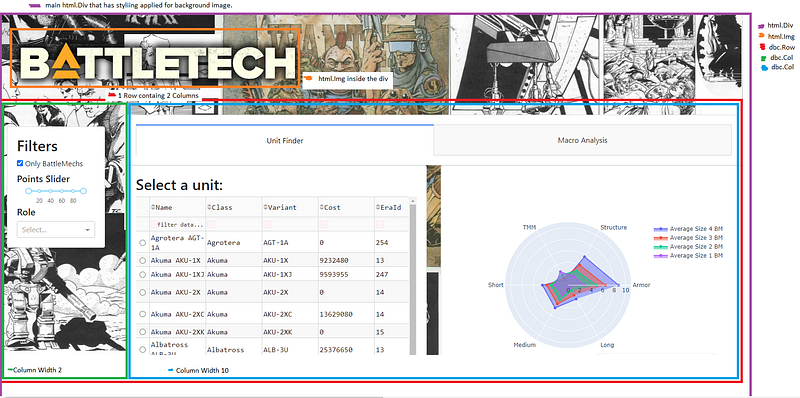Click the Role dropdown arrow

[87, 230]
